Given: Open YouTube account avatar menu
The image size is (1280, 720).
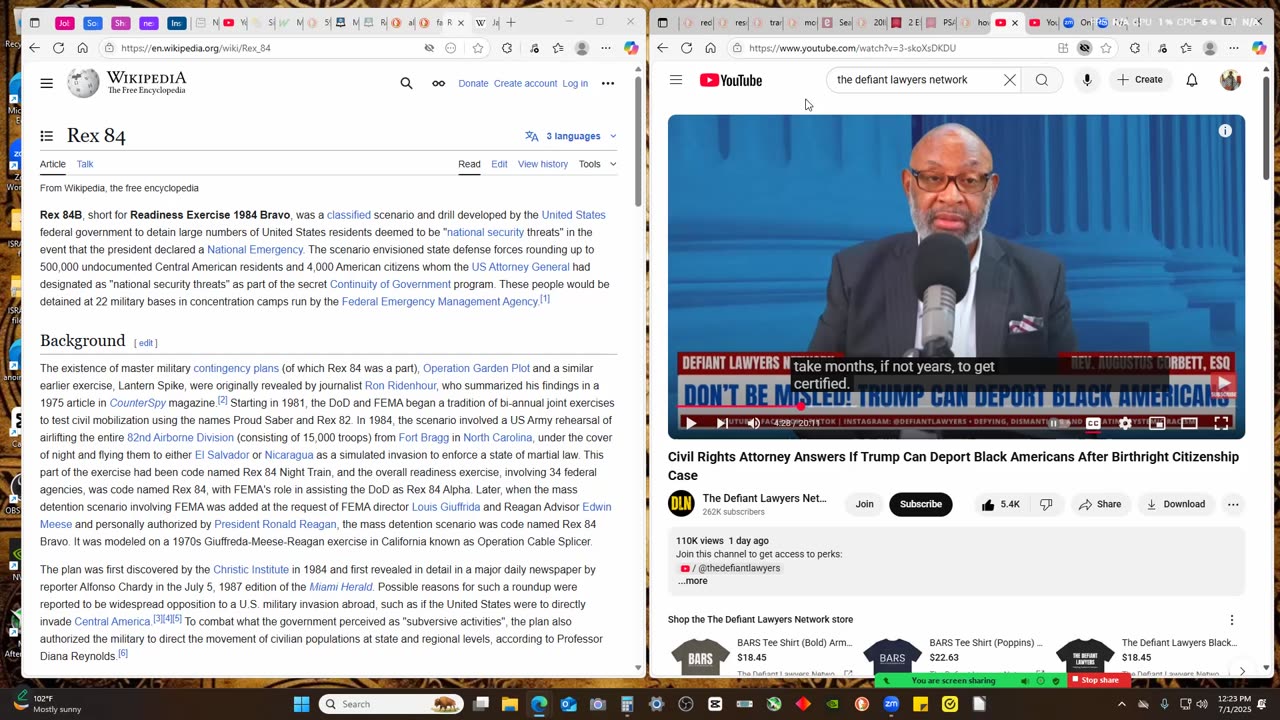Looking at the screenshot, I should click(x=1231, y=80).
